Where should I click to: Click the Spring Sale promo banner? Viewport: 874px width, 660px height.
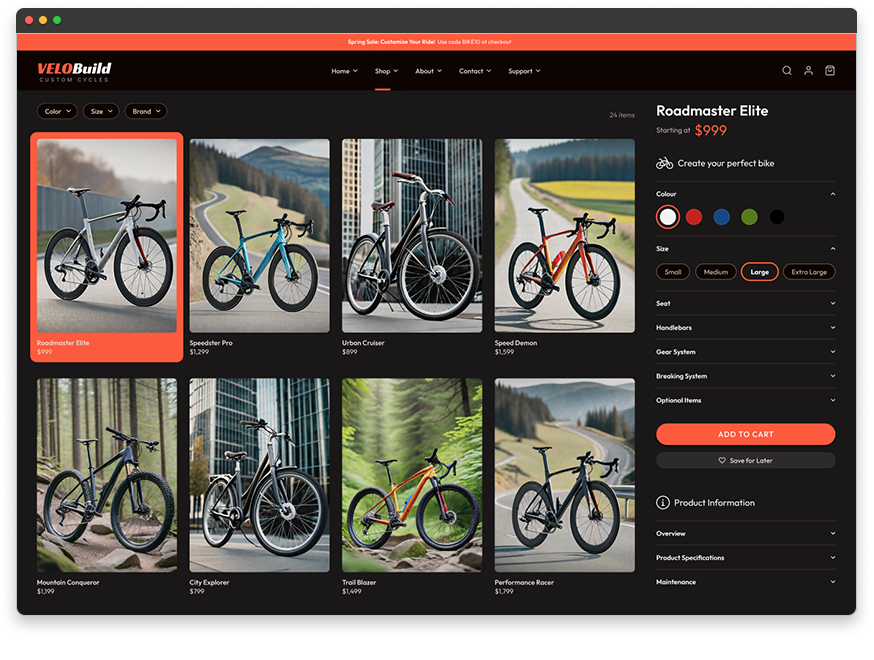[436, 42]
